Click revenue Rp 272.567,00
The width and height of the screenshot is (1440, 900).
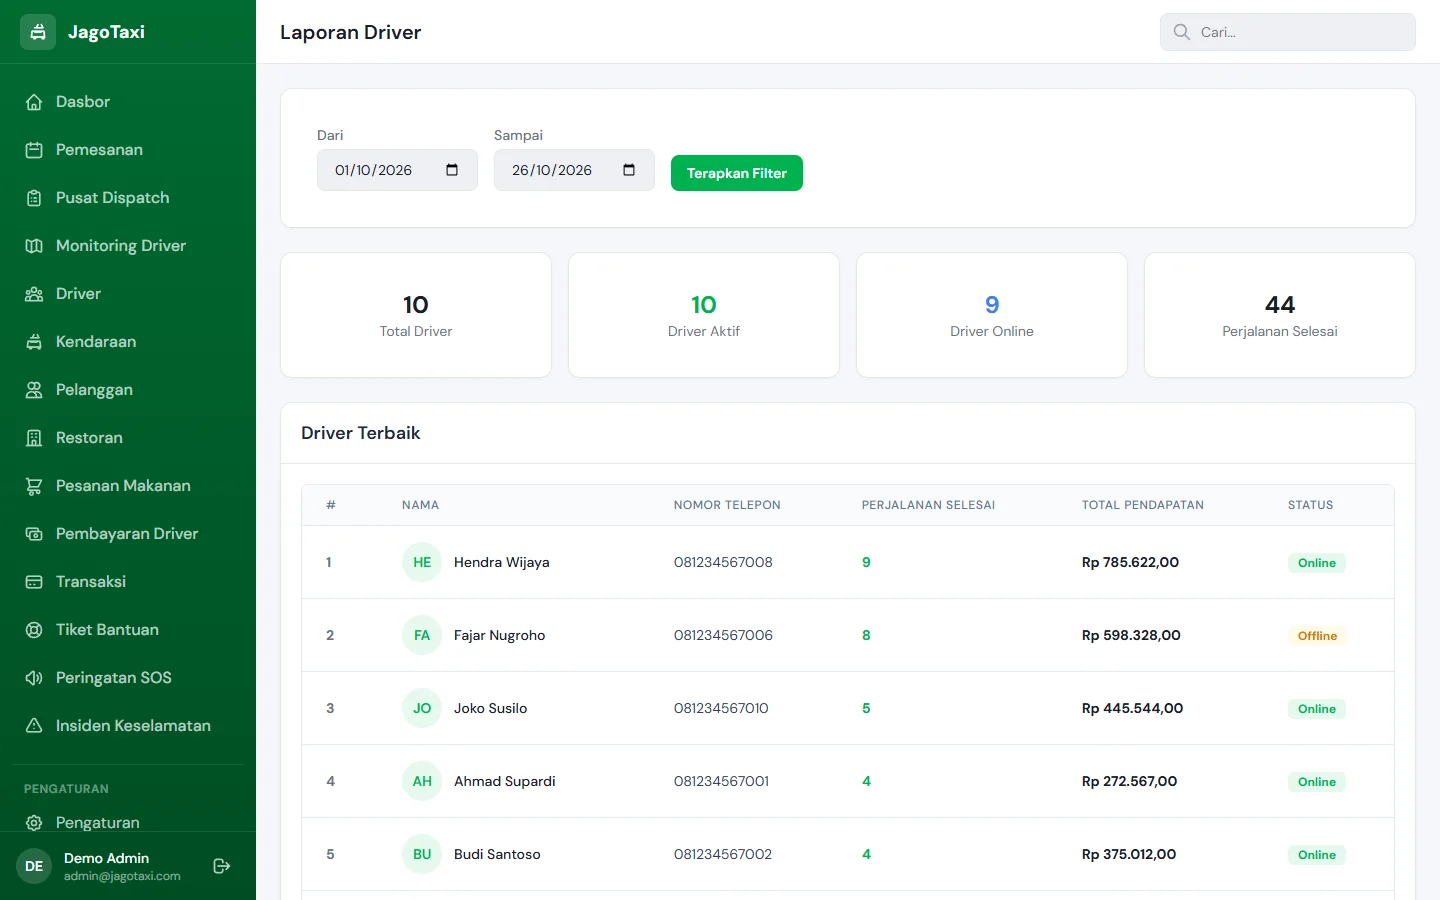point(1129,781)
